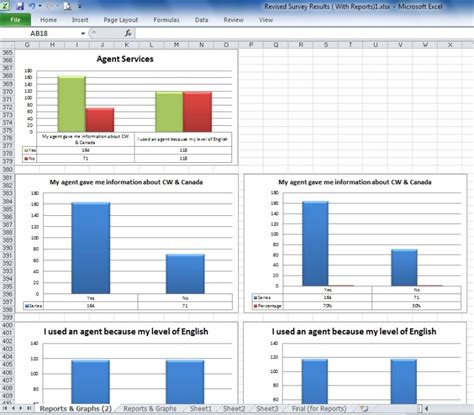Click the green Yes legend key in Agent Services
Viewport: 474px width, 415px height.
click(26, 150)
